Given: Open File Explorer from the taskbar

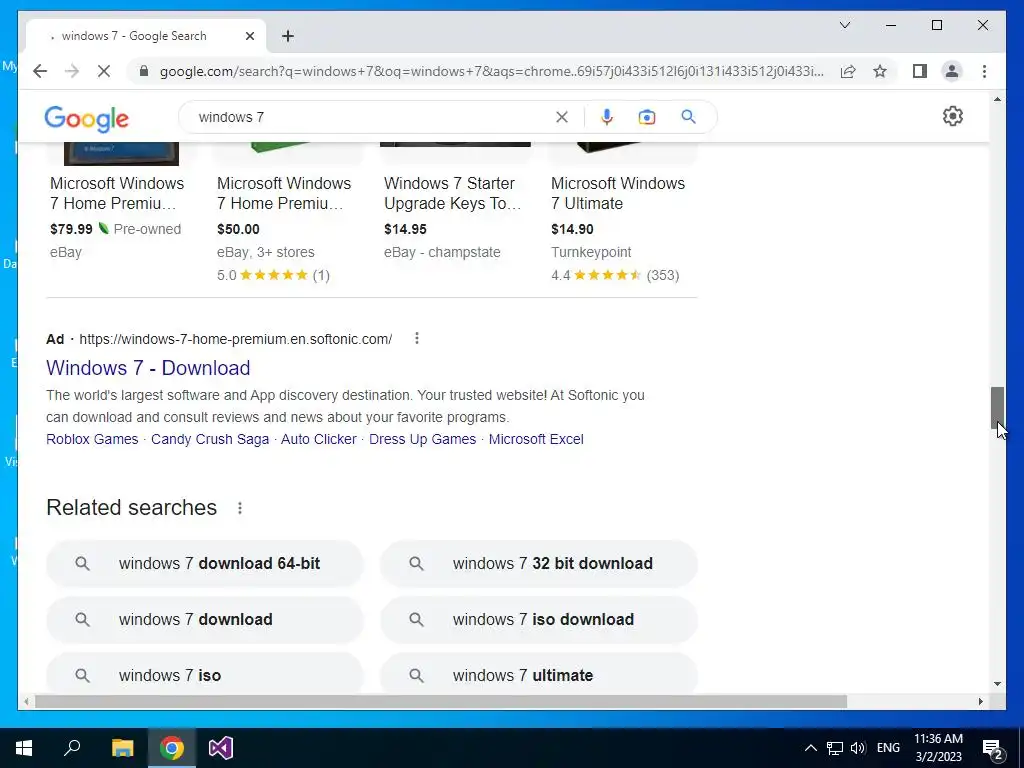Looking at the screenshot, I should [x=122, y=748].
